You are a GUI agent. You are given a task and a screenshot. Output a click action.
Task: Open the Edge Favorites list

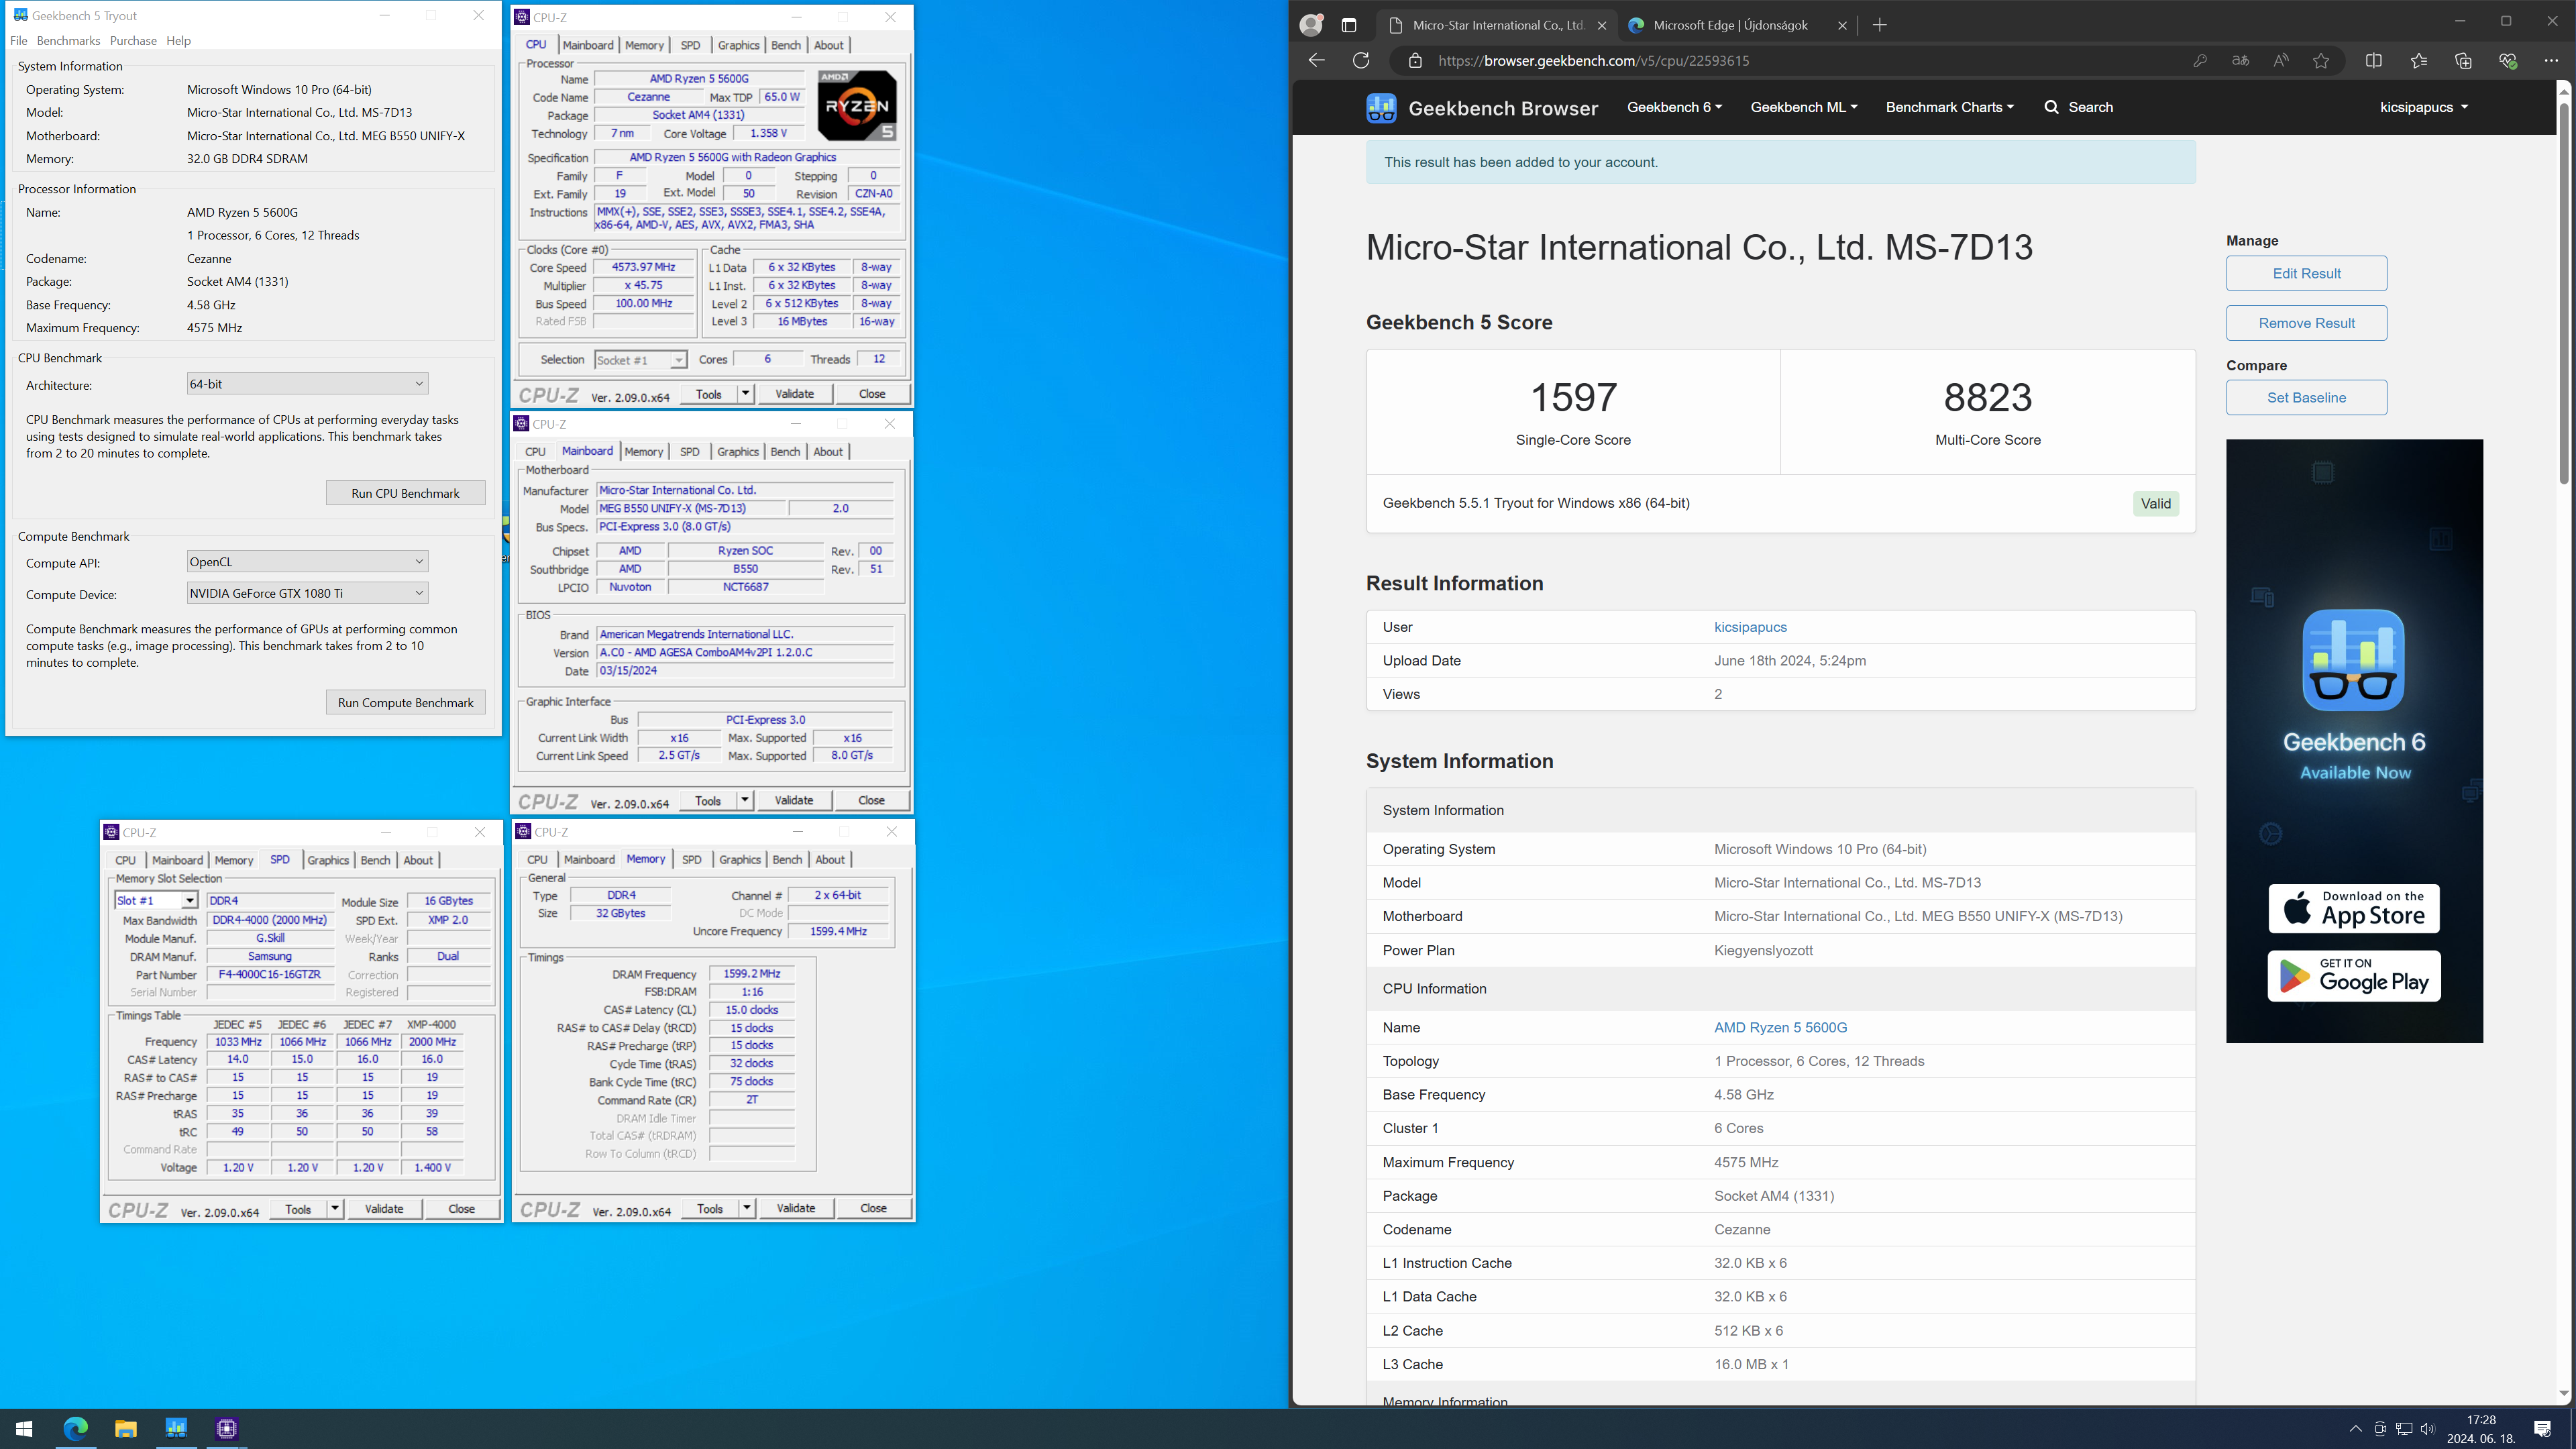point(2418,61)
